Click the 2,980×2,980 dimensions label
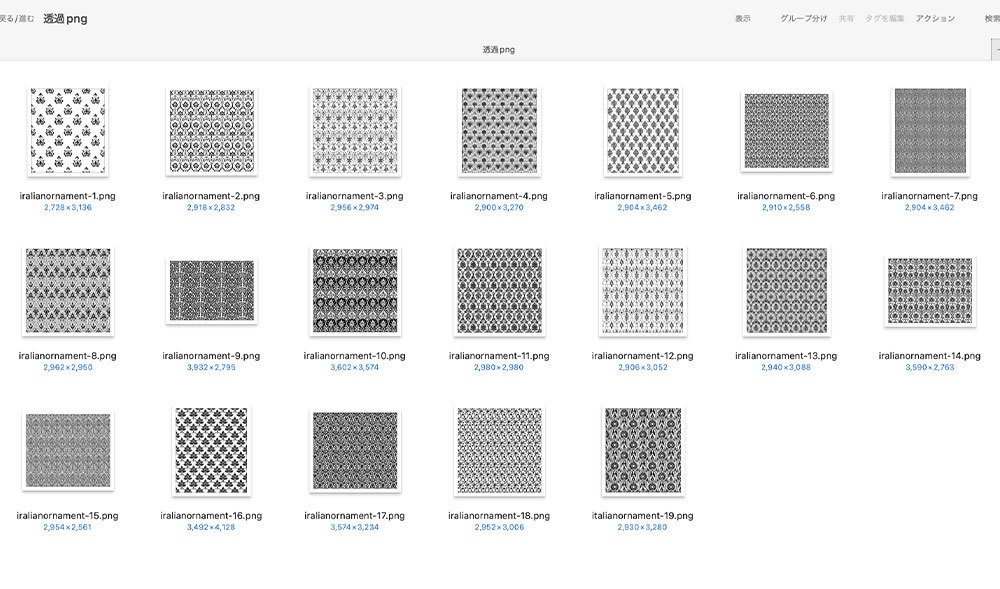Screen dimensions: 1000x589 tap(499, 367)
